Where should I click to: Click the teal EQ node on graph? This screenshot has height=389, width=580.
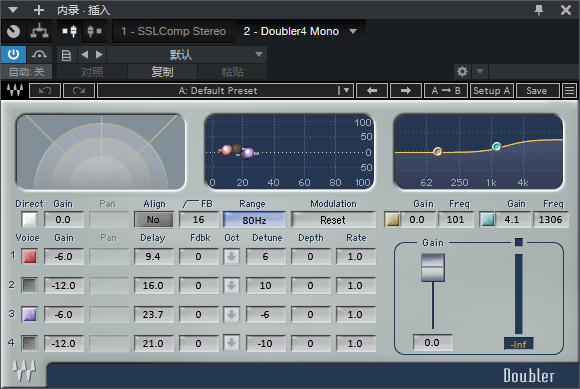[x=496, y=146]
